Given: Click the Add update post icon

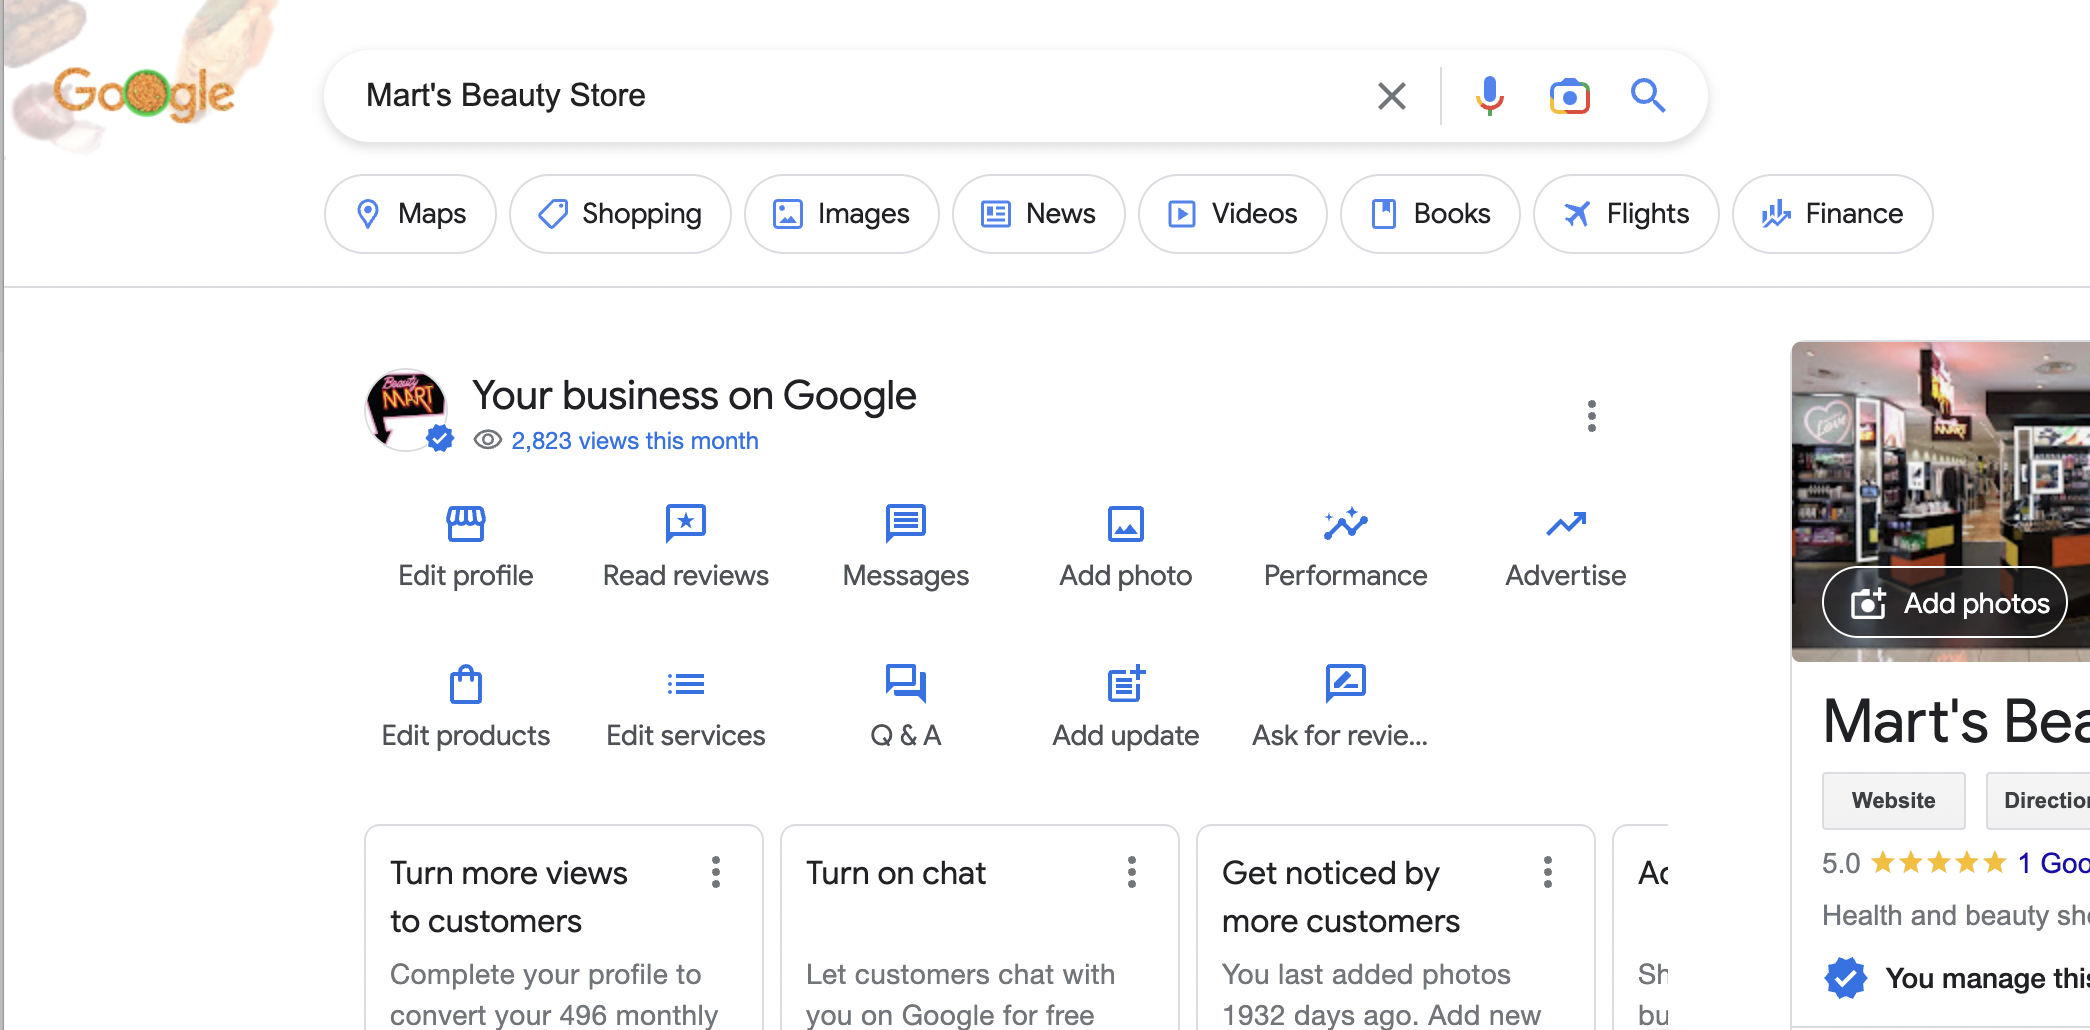Looking at the screenshot, I should click(1125, 685).
